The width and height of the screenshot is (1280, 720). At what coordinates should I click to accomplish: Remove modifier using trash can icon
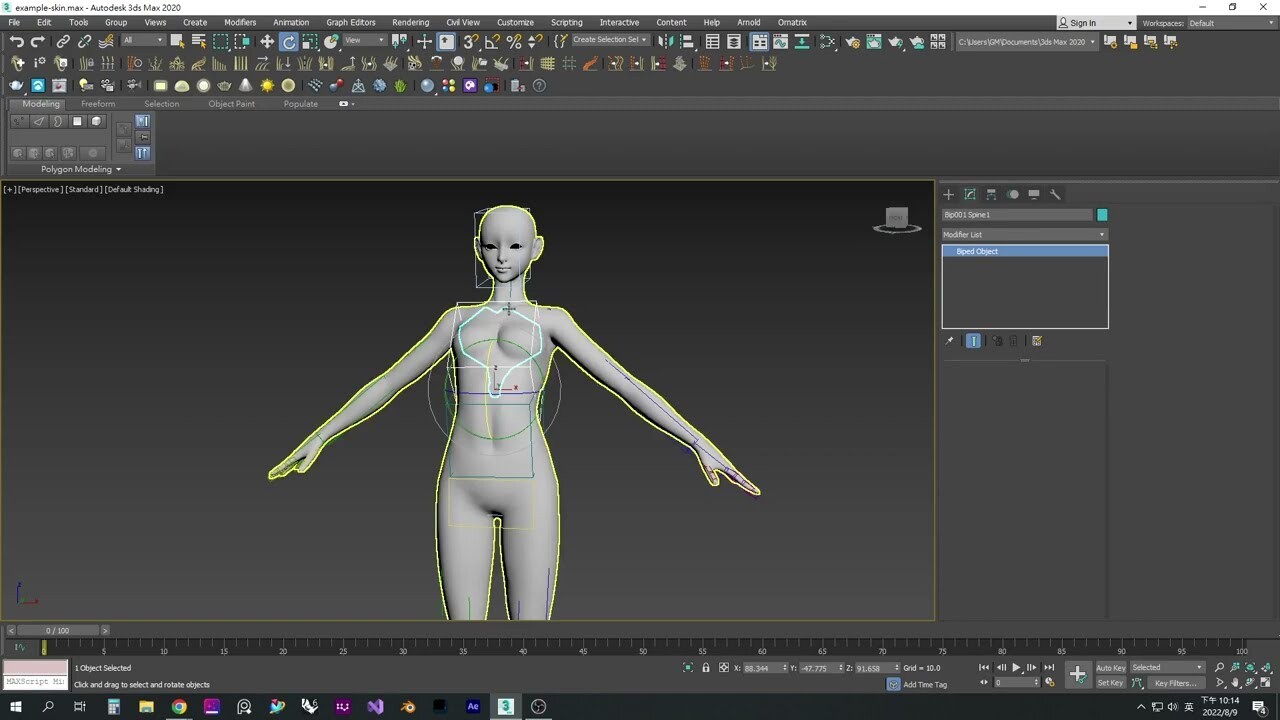[1013, 341]
